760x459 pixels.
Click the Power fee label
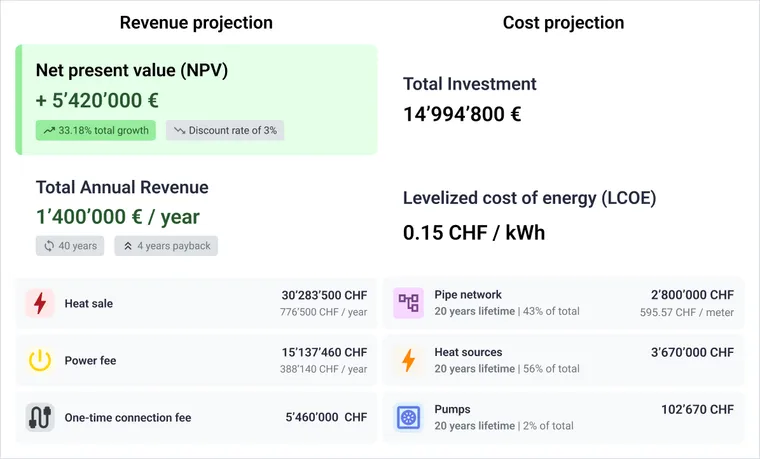[x=90, y=361]
